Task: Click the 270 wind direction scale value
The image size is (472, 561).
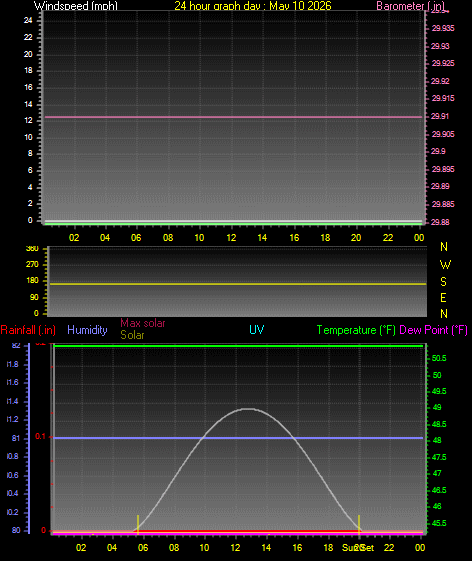Action: (x=32, y=265)
